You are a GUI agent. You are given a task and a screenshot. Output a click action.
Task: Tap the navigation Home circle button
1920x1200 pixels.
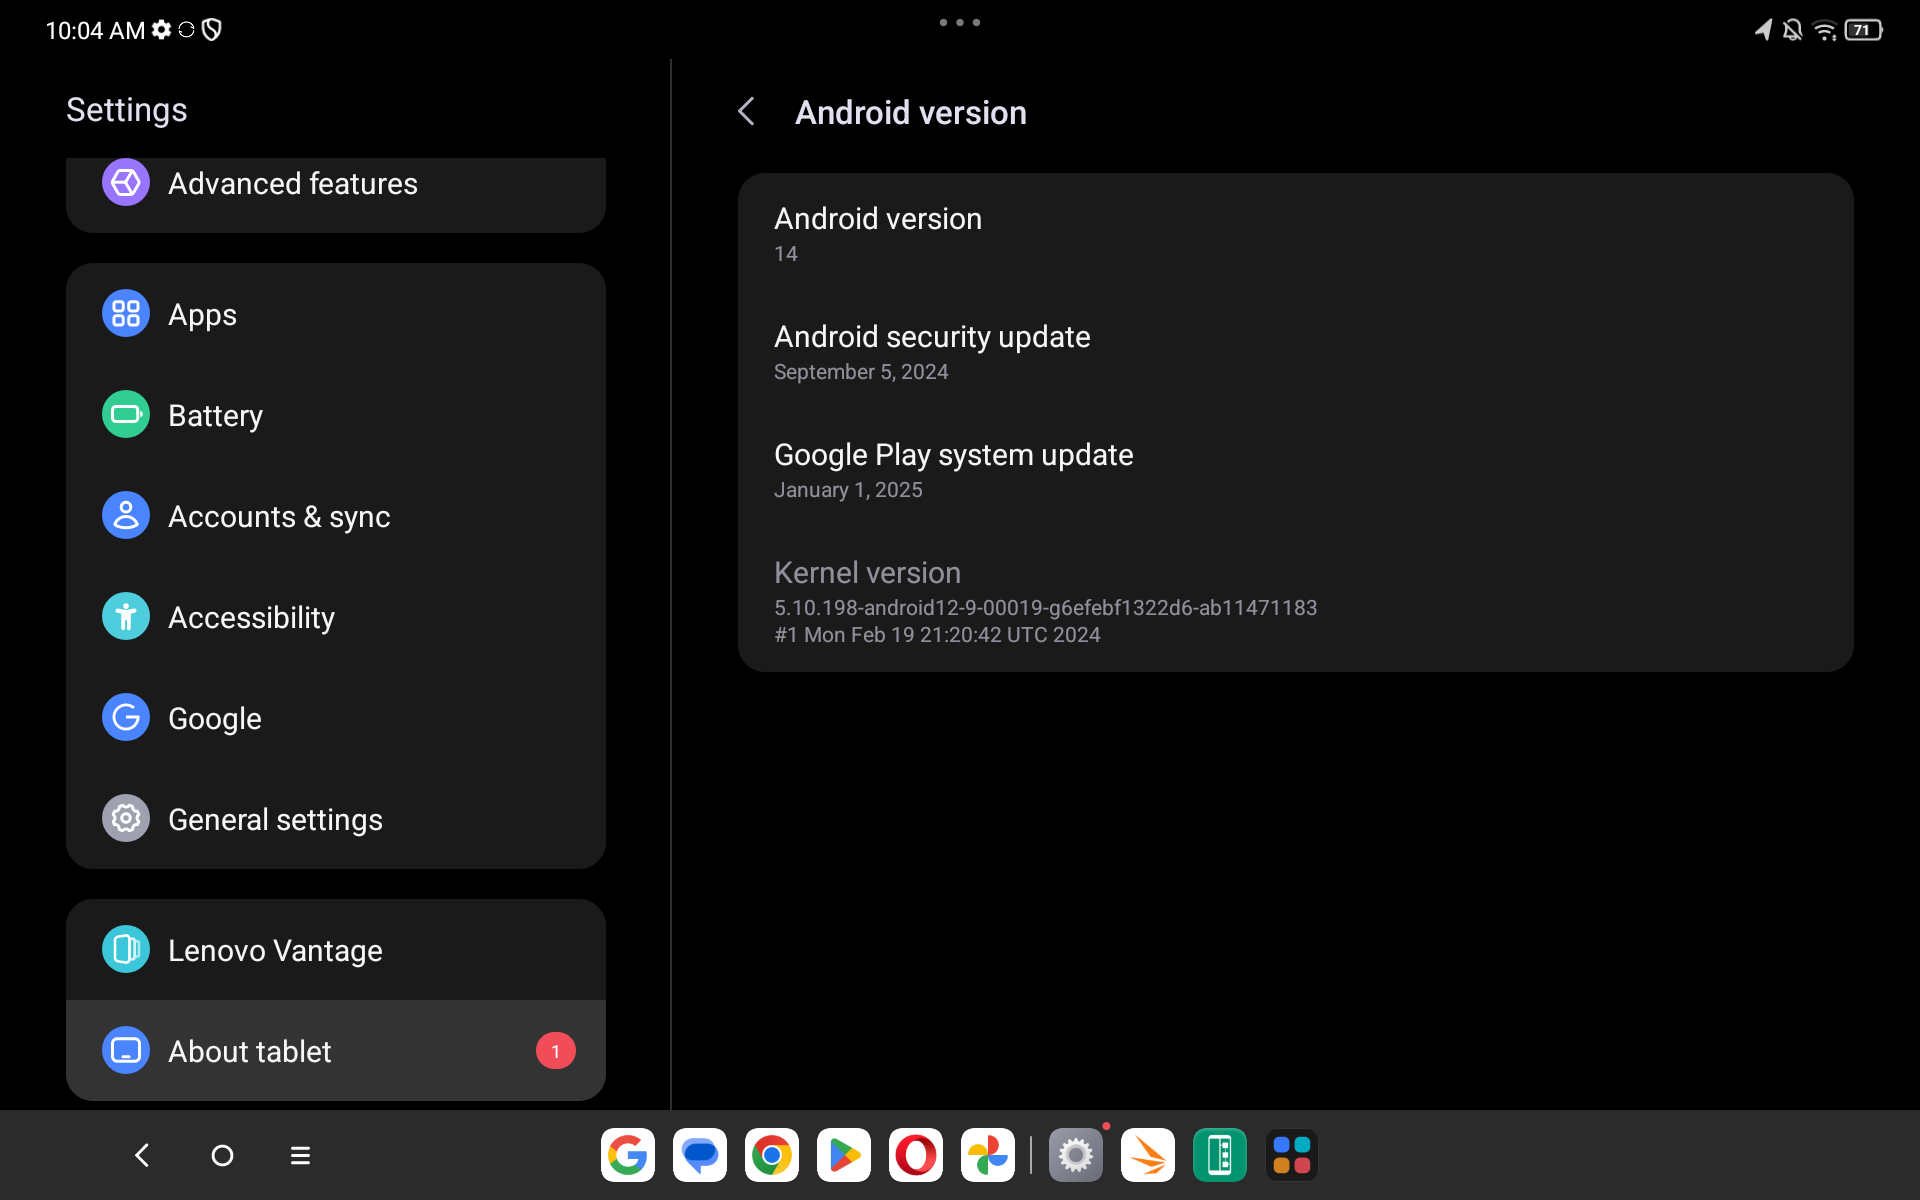(222, 1155)
